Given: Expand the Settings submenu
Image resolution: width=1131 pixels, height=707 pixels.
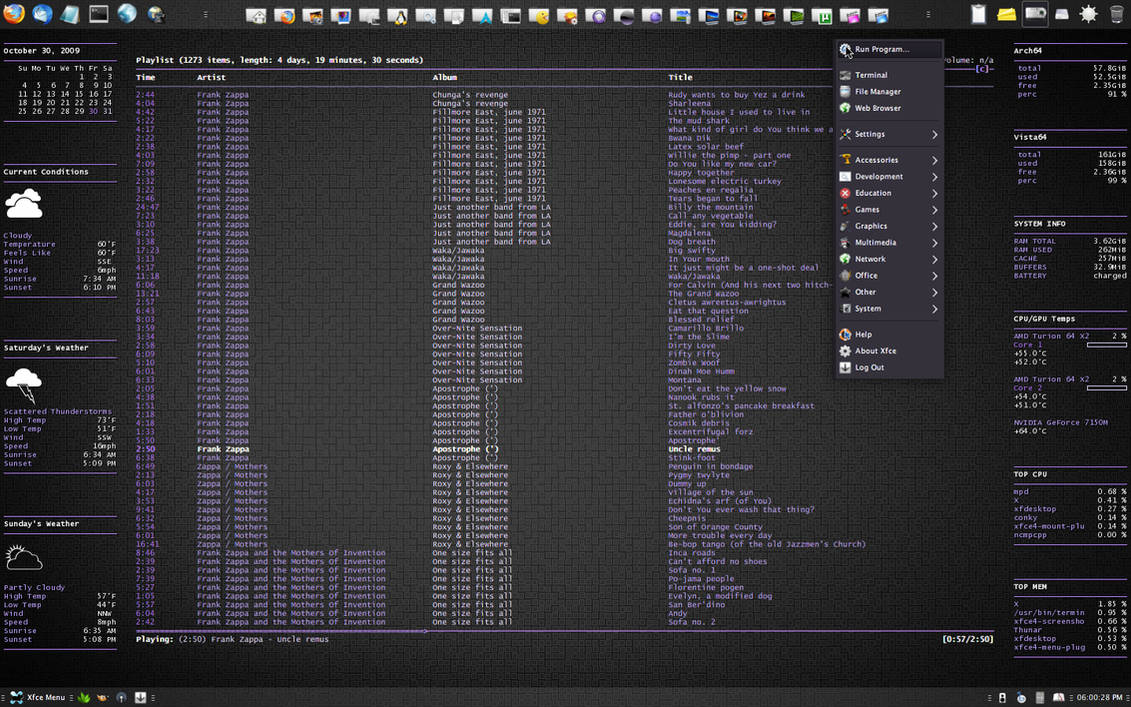Looking at the screenshot, I should 888,134.
